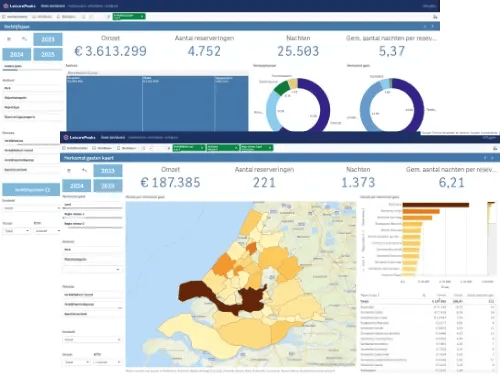Go to the previous sheet via the front window arrow
This screenshot has height=375, width=500.
click(x=485, y=158)
